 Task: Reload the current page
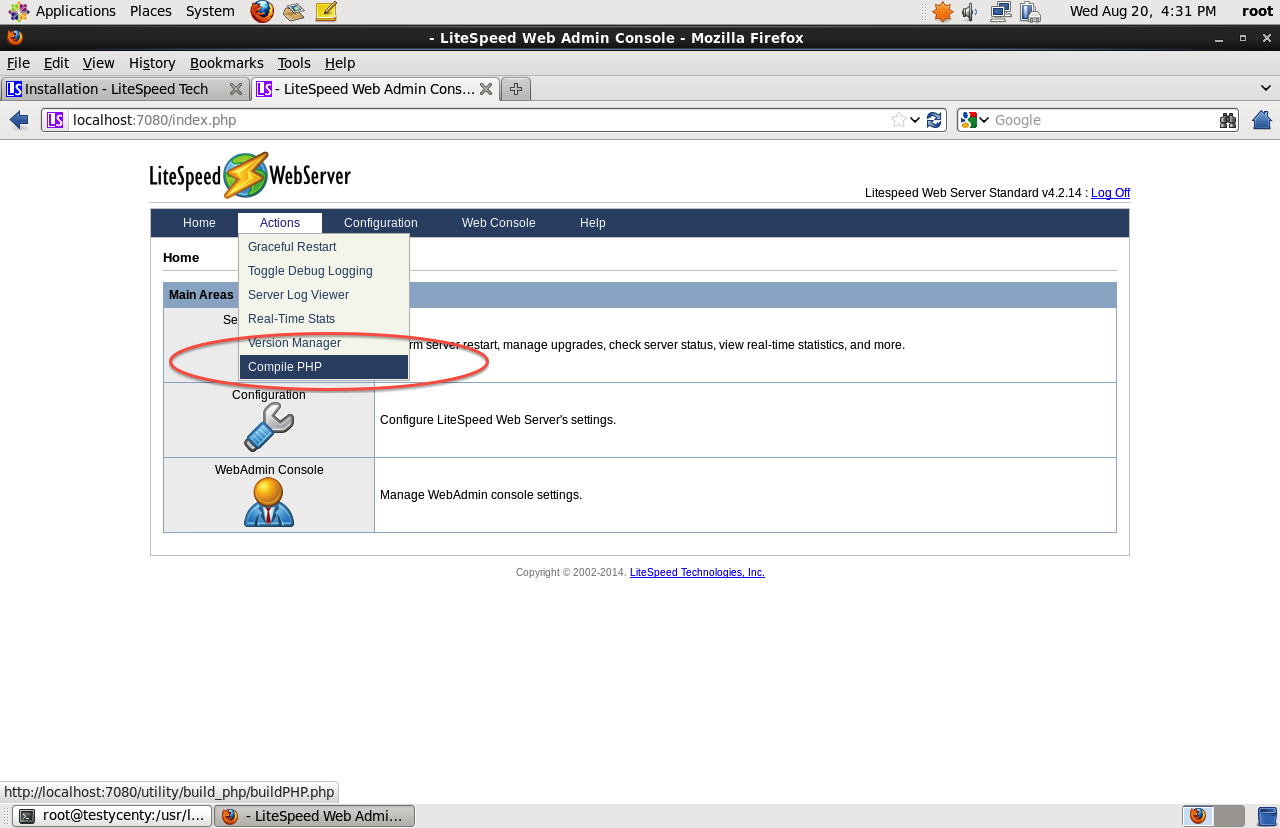tap(934, 120)
